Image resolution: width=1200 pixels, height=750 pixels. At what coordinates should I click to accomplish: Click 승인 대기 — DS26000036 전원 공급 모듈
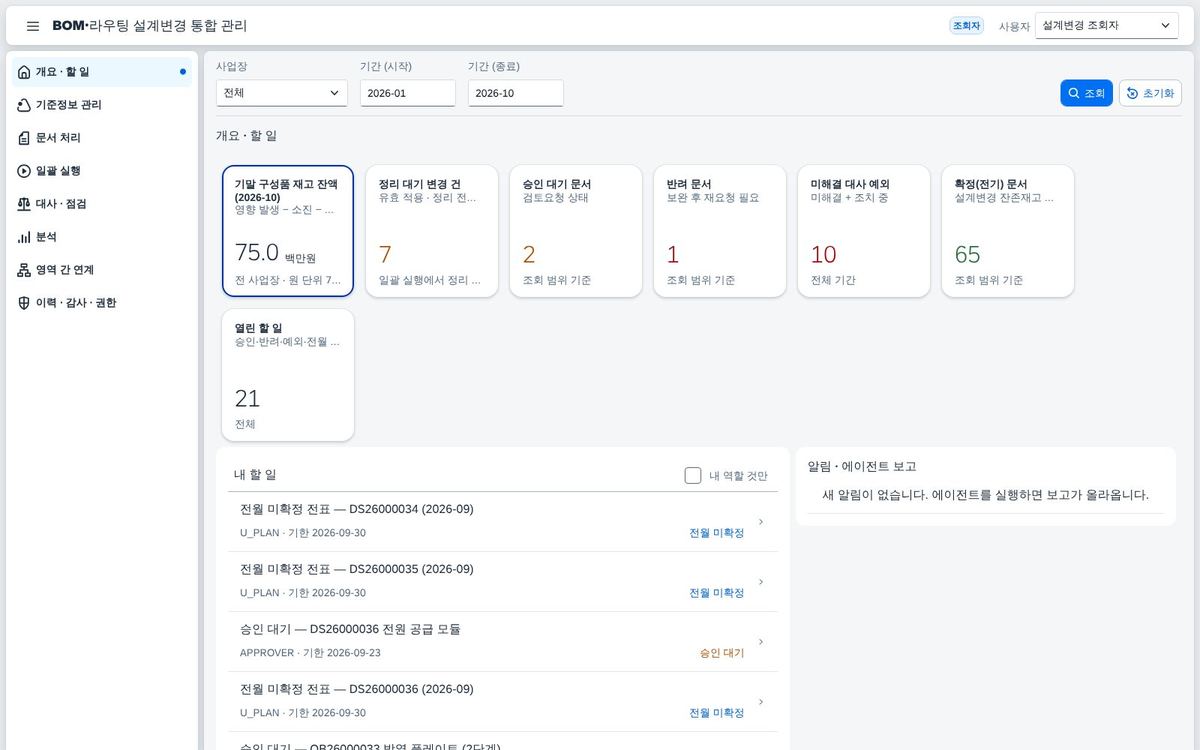pos(350,629)
